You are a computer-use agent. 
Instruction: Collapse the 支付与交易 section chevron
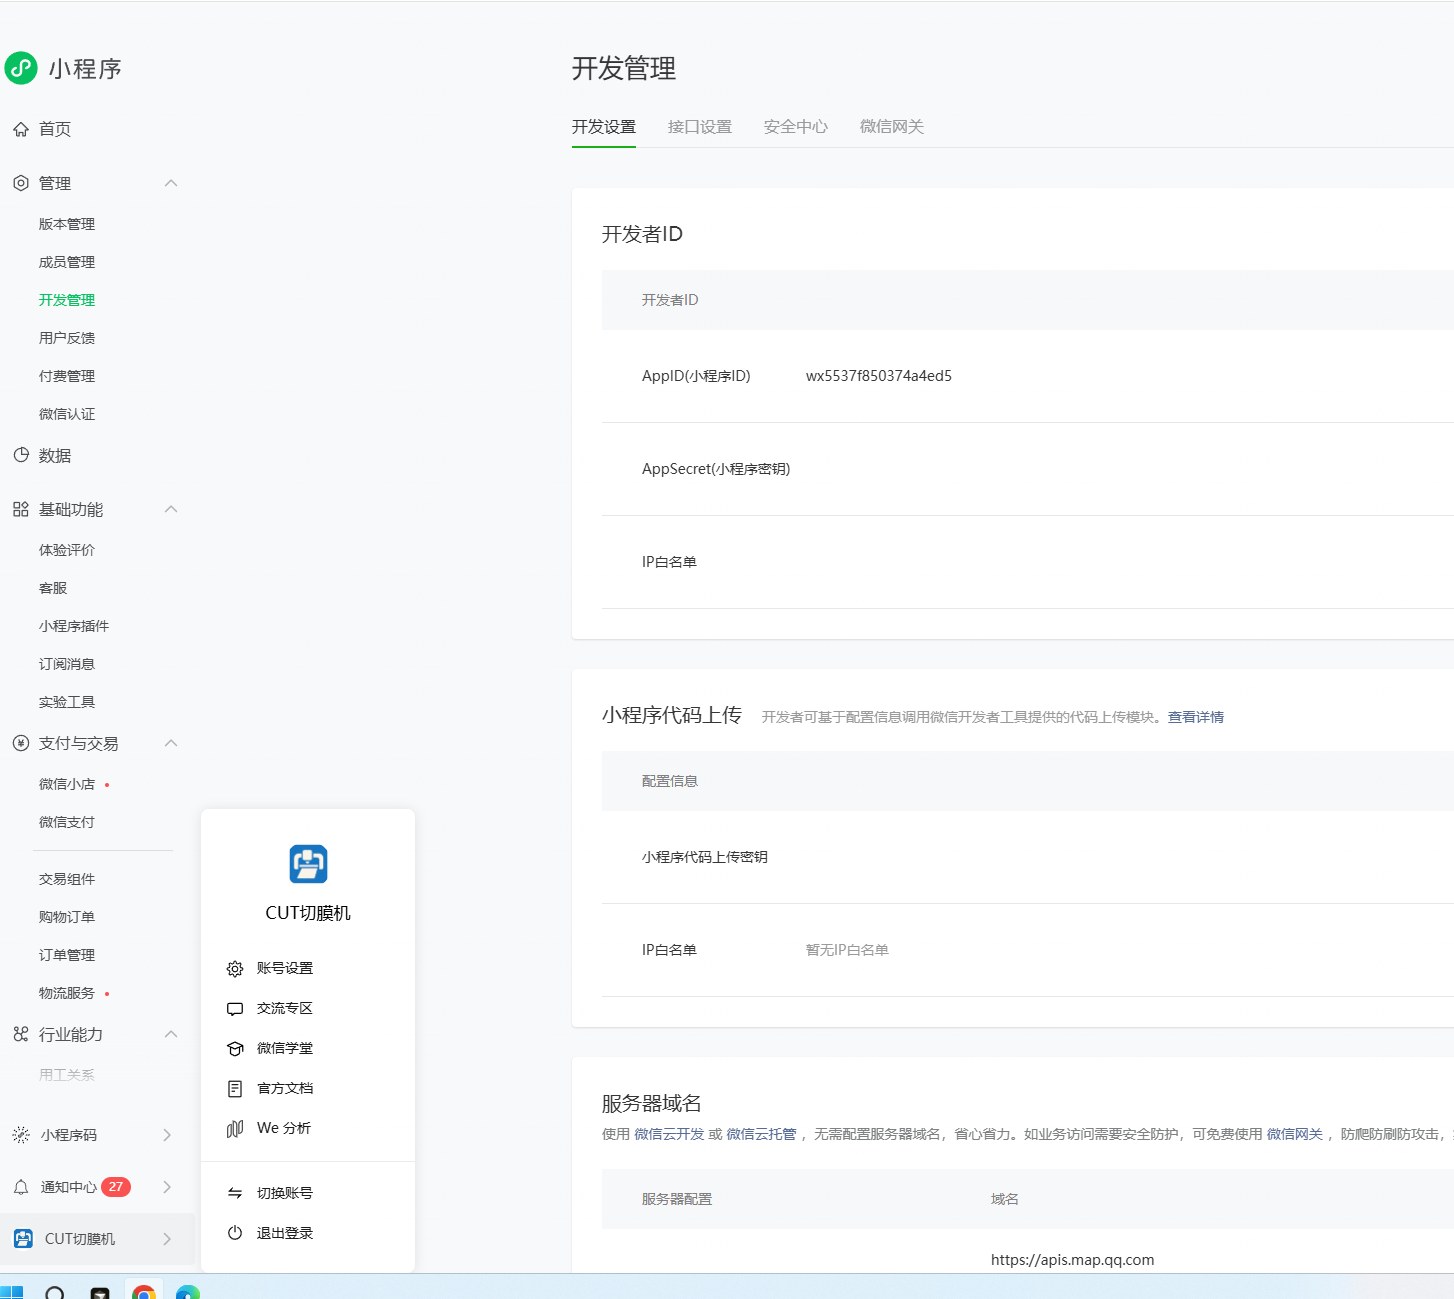point(171,743)
